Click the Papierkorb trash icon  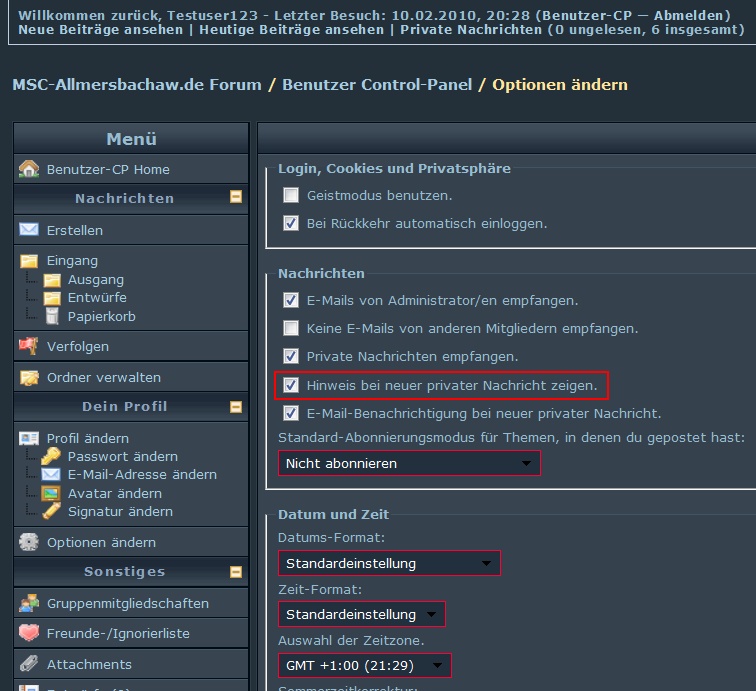pos(52,316)
